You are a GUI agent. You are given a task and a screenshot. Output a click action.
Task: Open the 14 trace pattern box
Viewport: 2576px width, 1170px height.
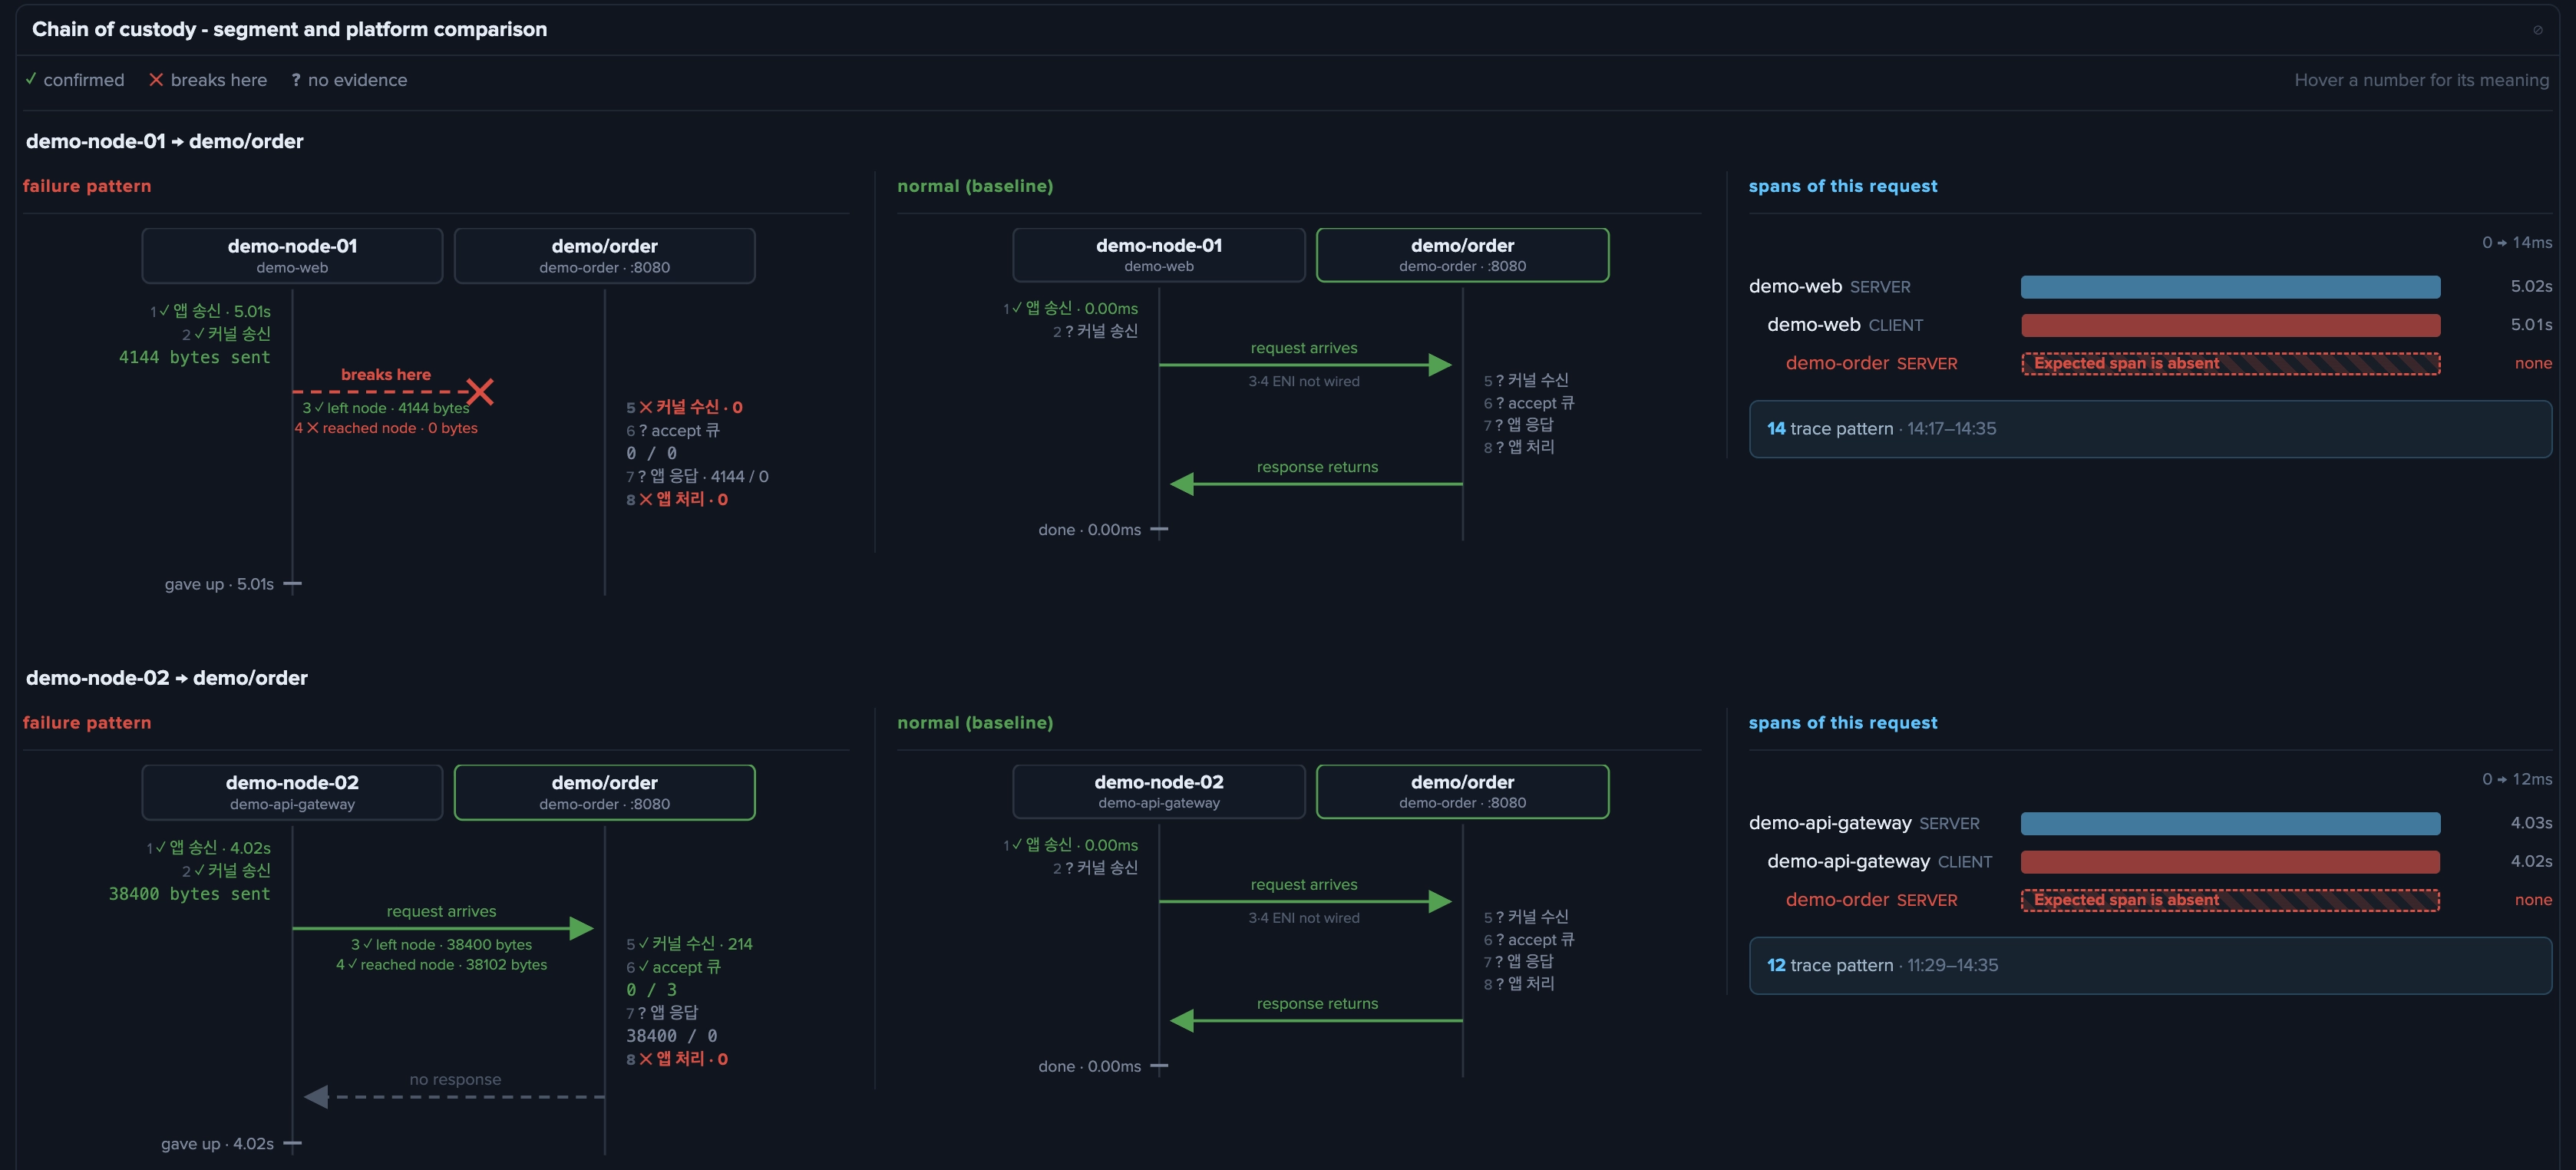click(x=2150, y=429)
